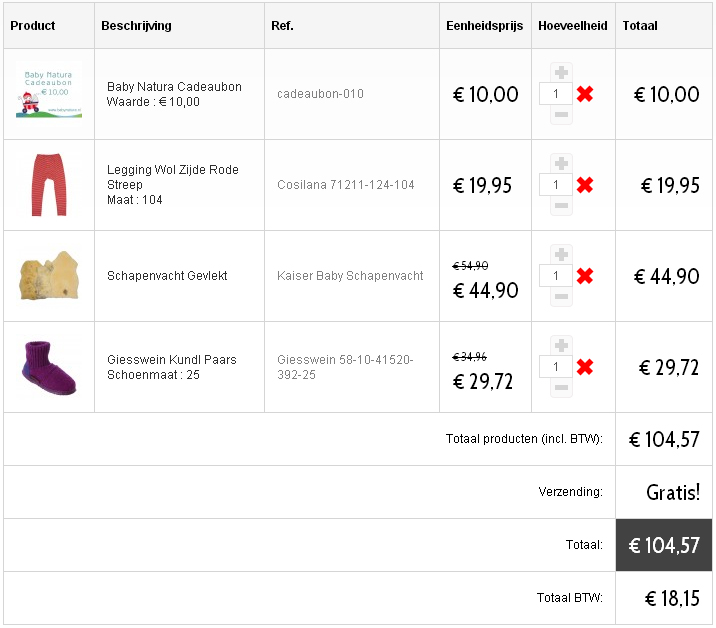
Task: Delete Giesswein Kundl Paars from cart
Action: (585, 367)
